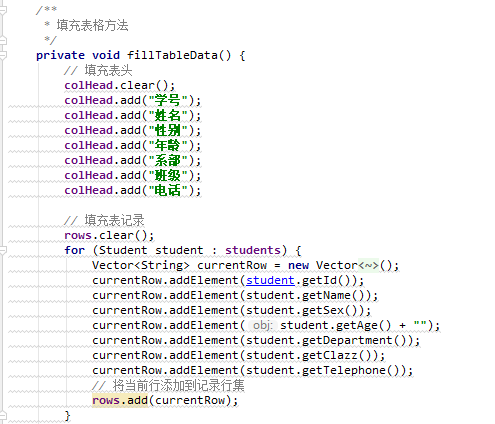Expand the folded <~> diamond in new Vector
Image resolution: width=495 pixels, height=424 pixels.
368,265
